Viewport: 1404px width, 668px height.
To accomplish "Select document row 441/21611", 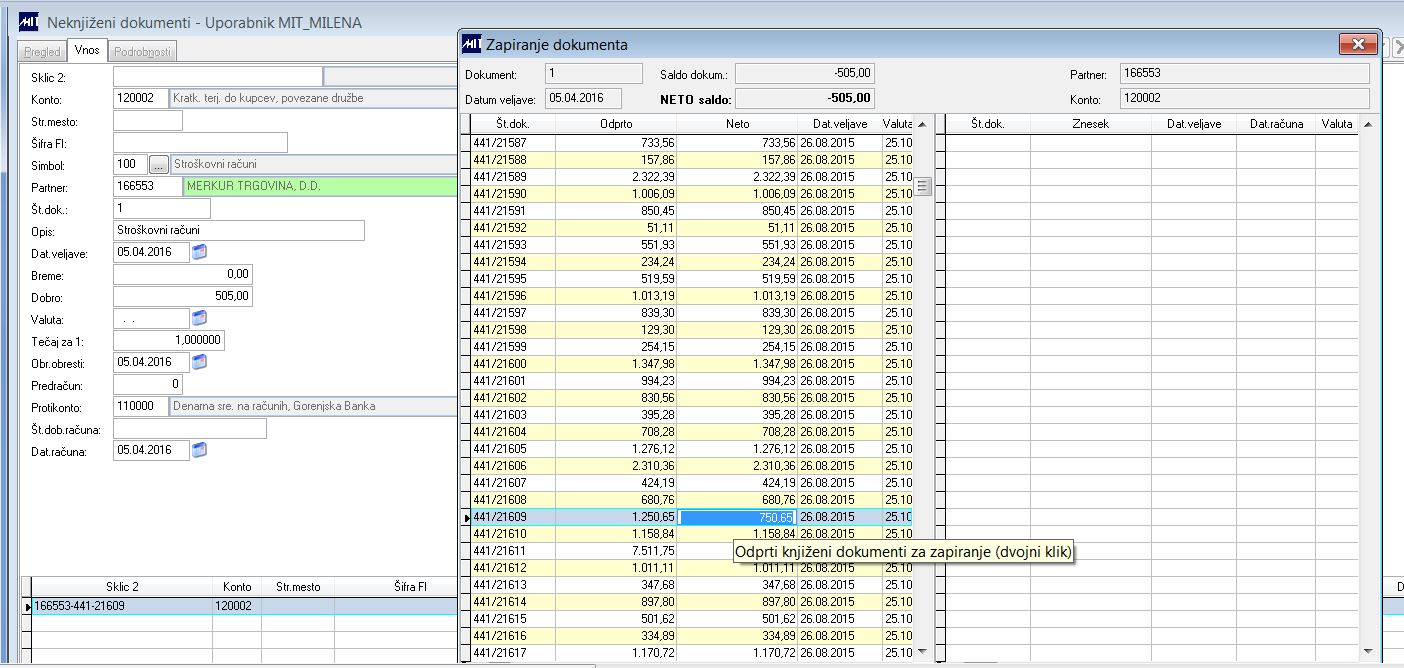I will coord(500,551).
